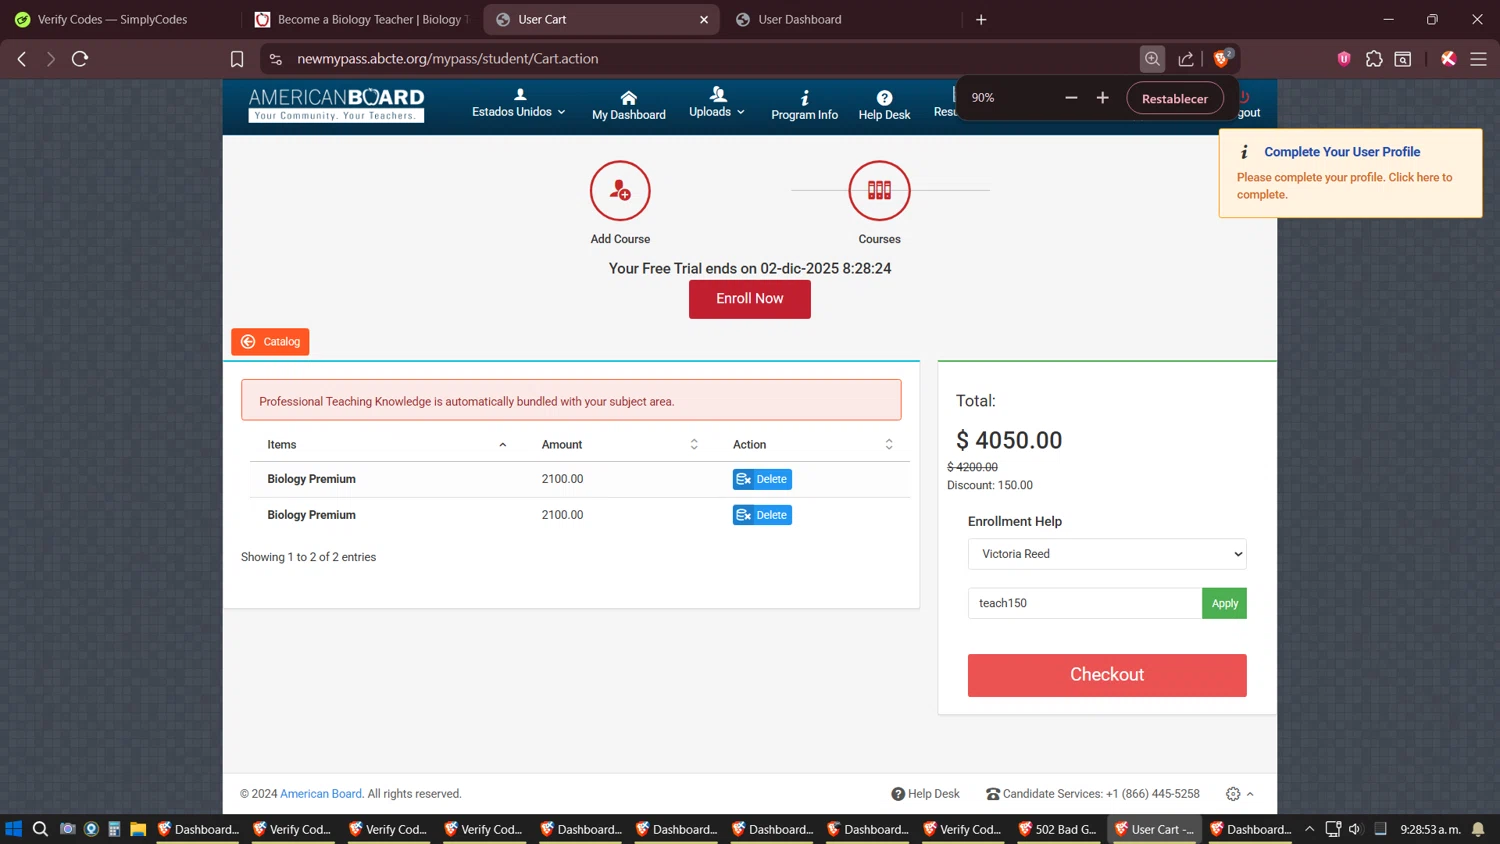
Task: Click the Candidate Services phone number
Action: pos(1153,794)
